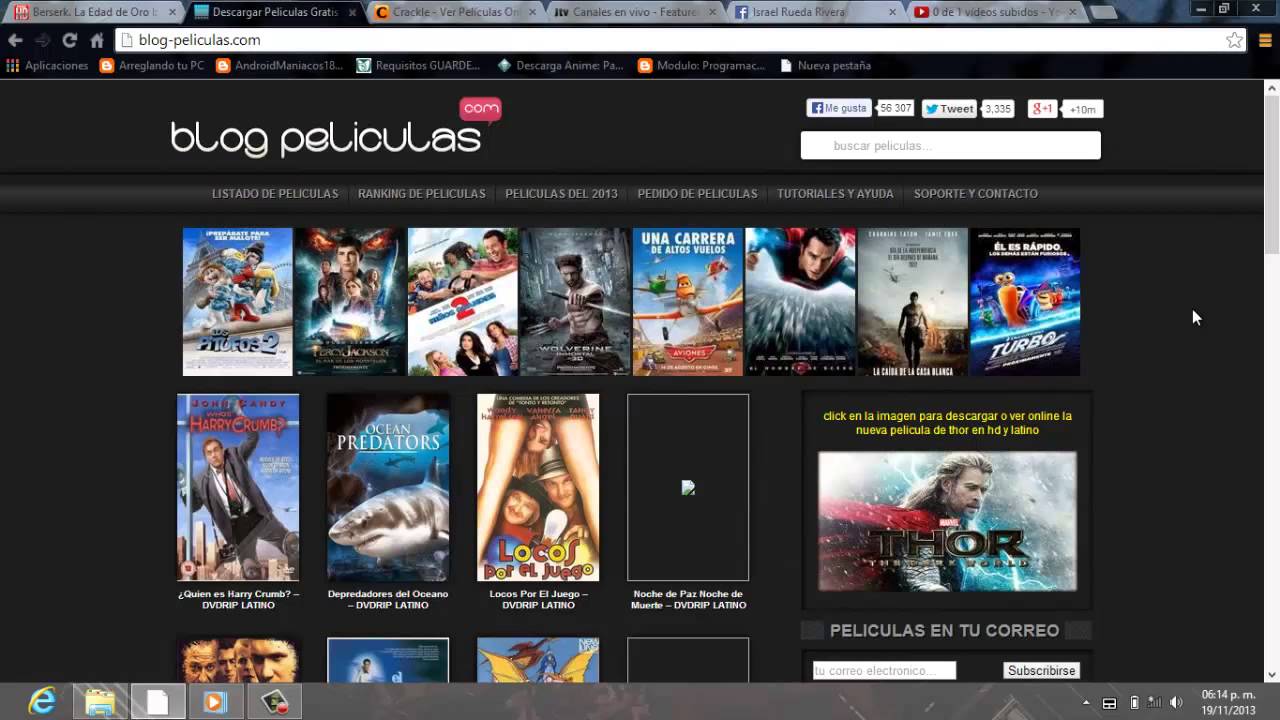Open the Harry Crumb movie cover
This screenshot has height=720, width=1280.
pyautogui.click(x=238, y=487)
